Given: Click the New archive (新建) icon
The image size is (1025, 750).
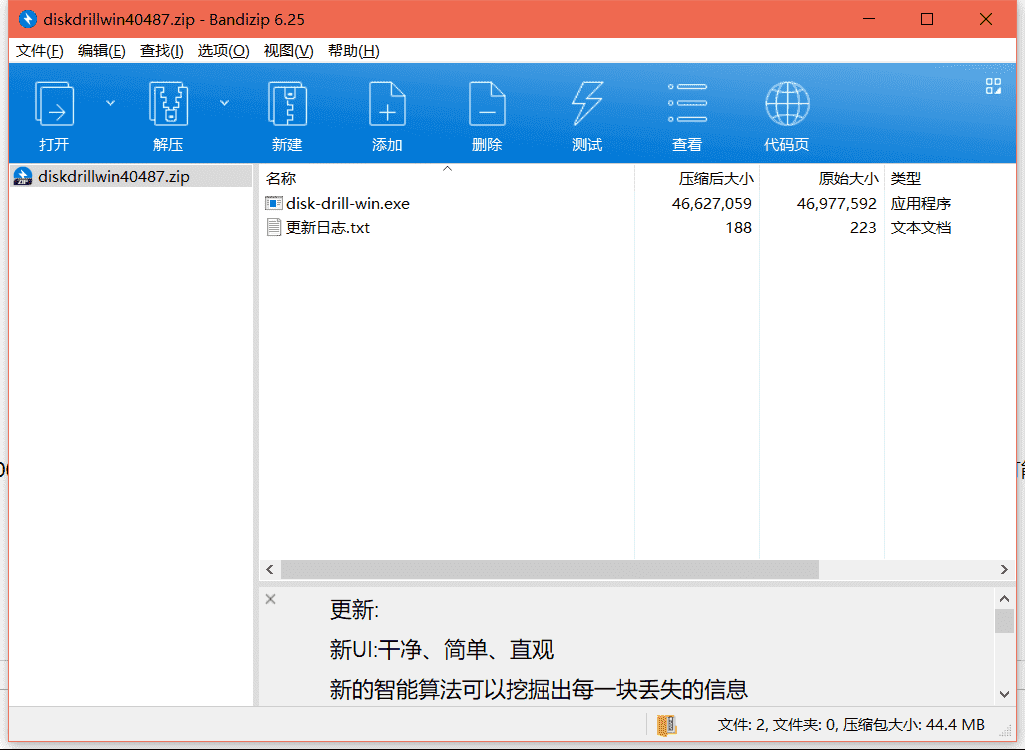Looking at the screenshot, I should click(x=287, y=104).
